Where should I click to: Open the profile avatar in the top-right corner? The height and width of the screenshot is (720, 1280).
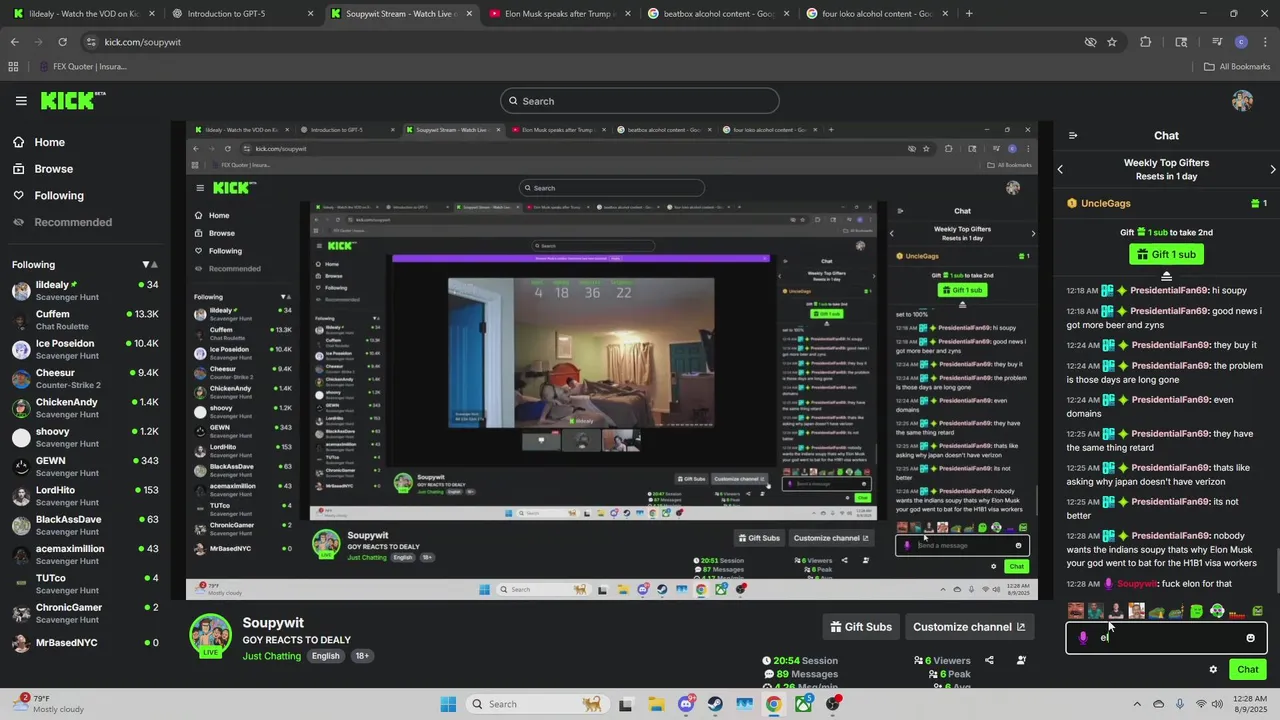[1242, 101]
